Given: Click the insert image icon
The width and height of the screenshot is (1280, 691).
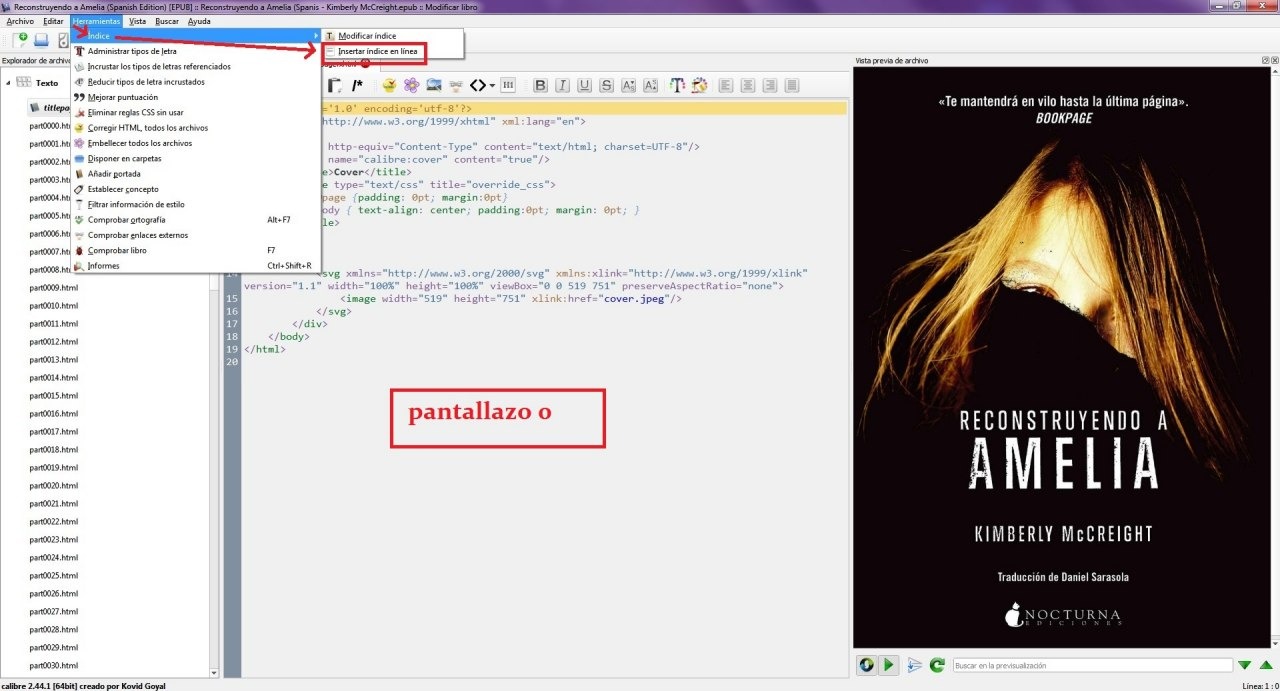Looking at the screenshot, I should coord(434,85).
